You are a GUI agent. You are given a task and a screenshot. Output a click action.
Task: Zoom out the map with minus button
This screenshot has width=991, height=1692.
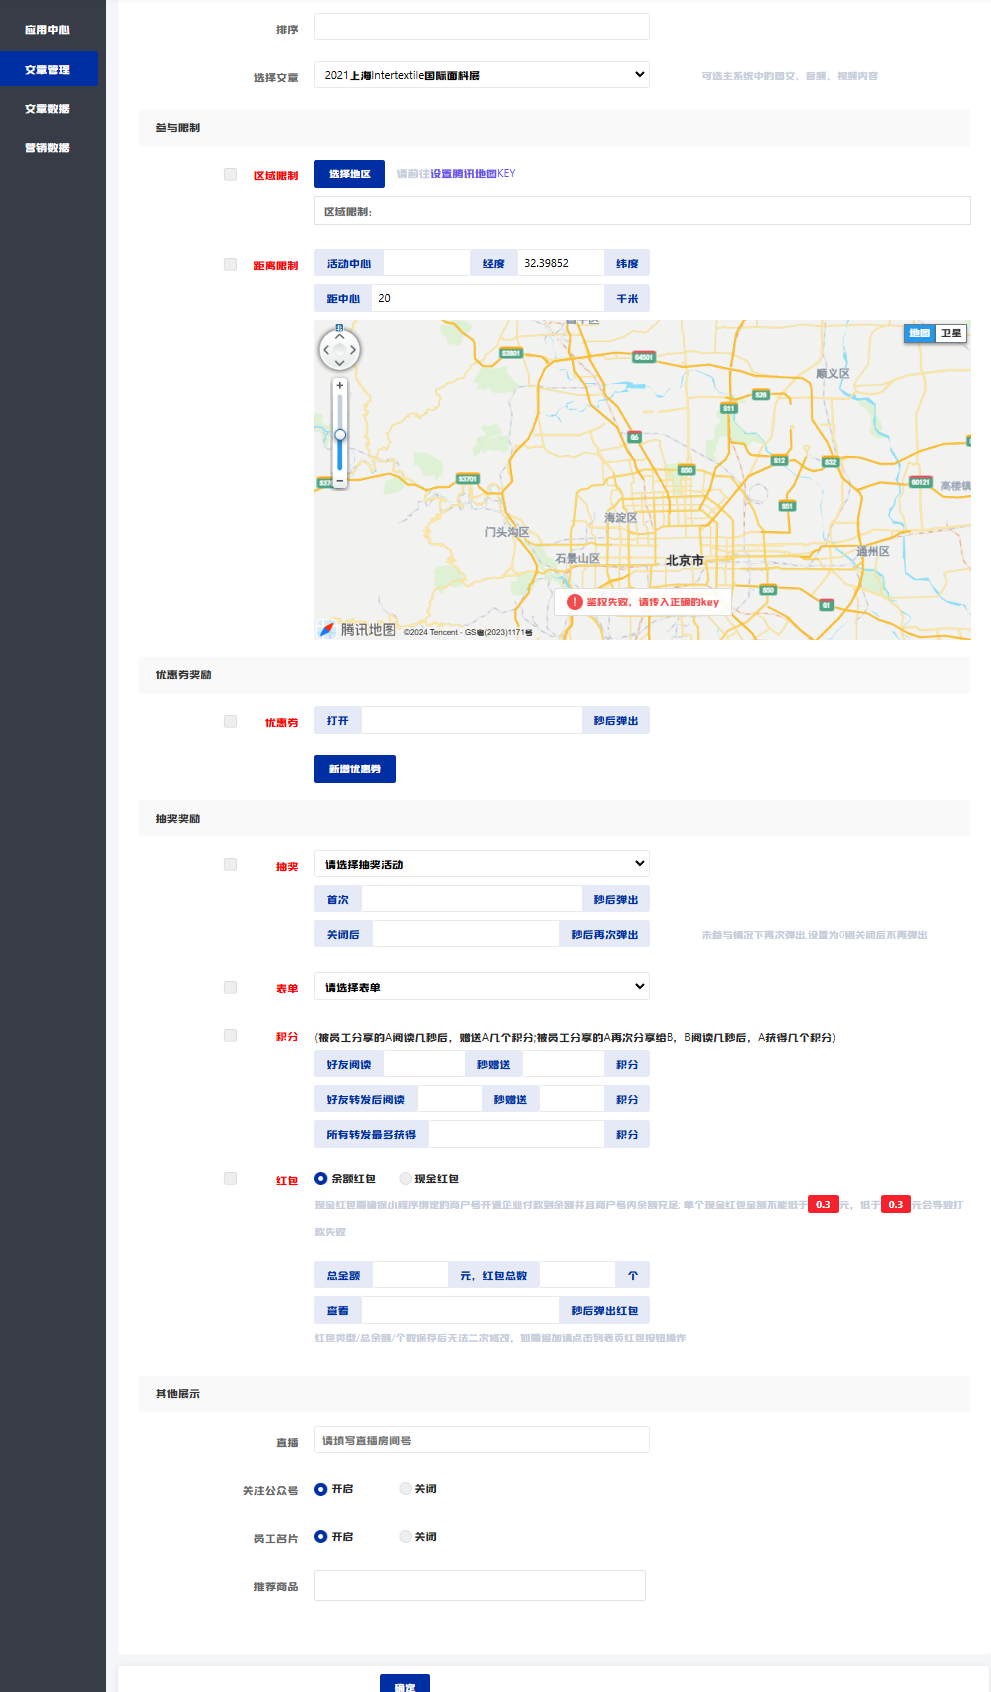[340, 481]
